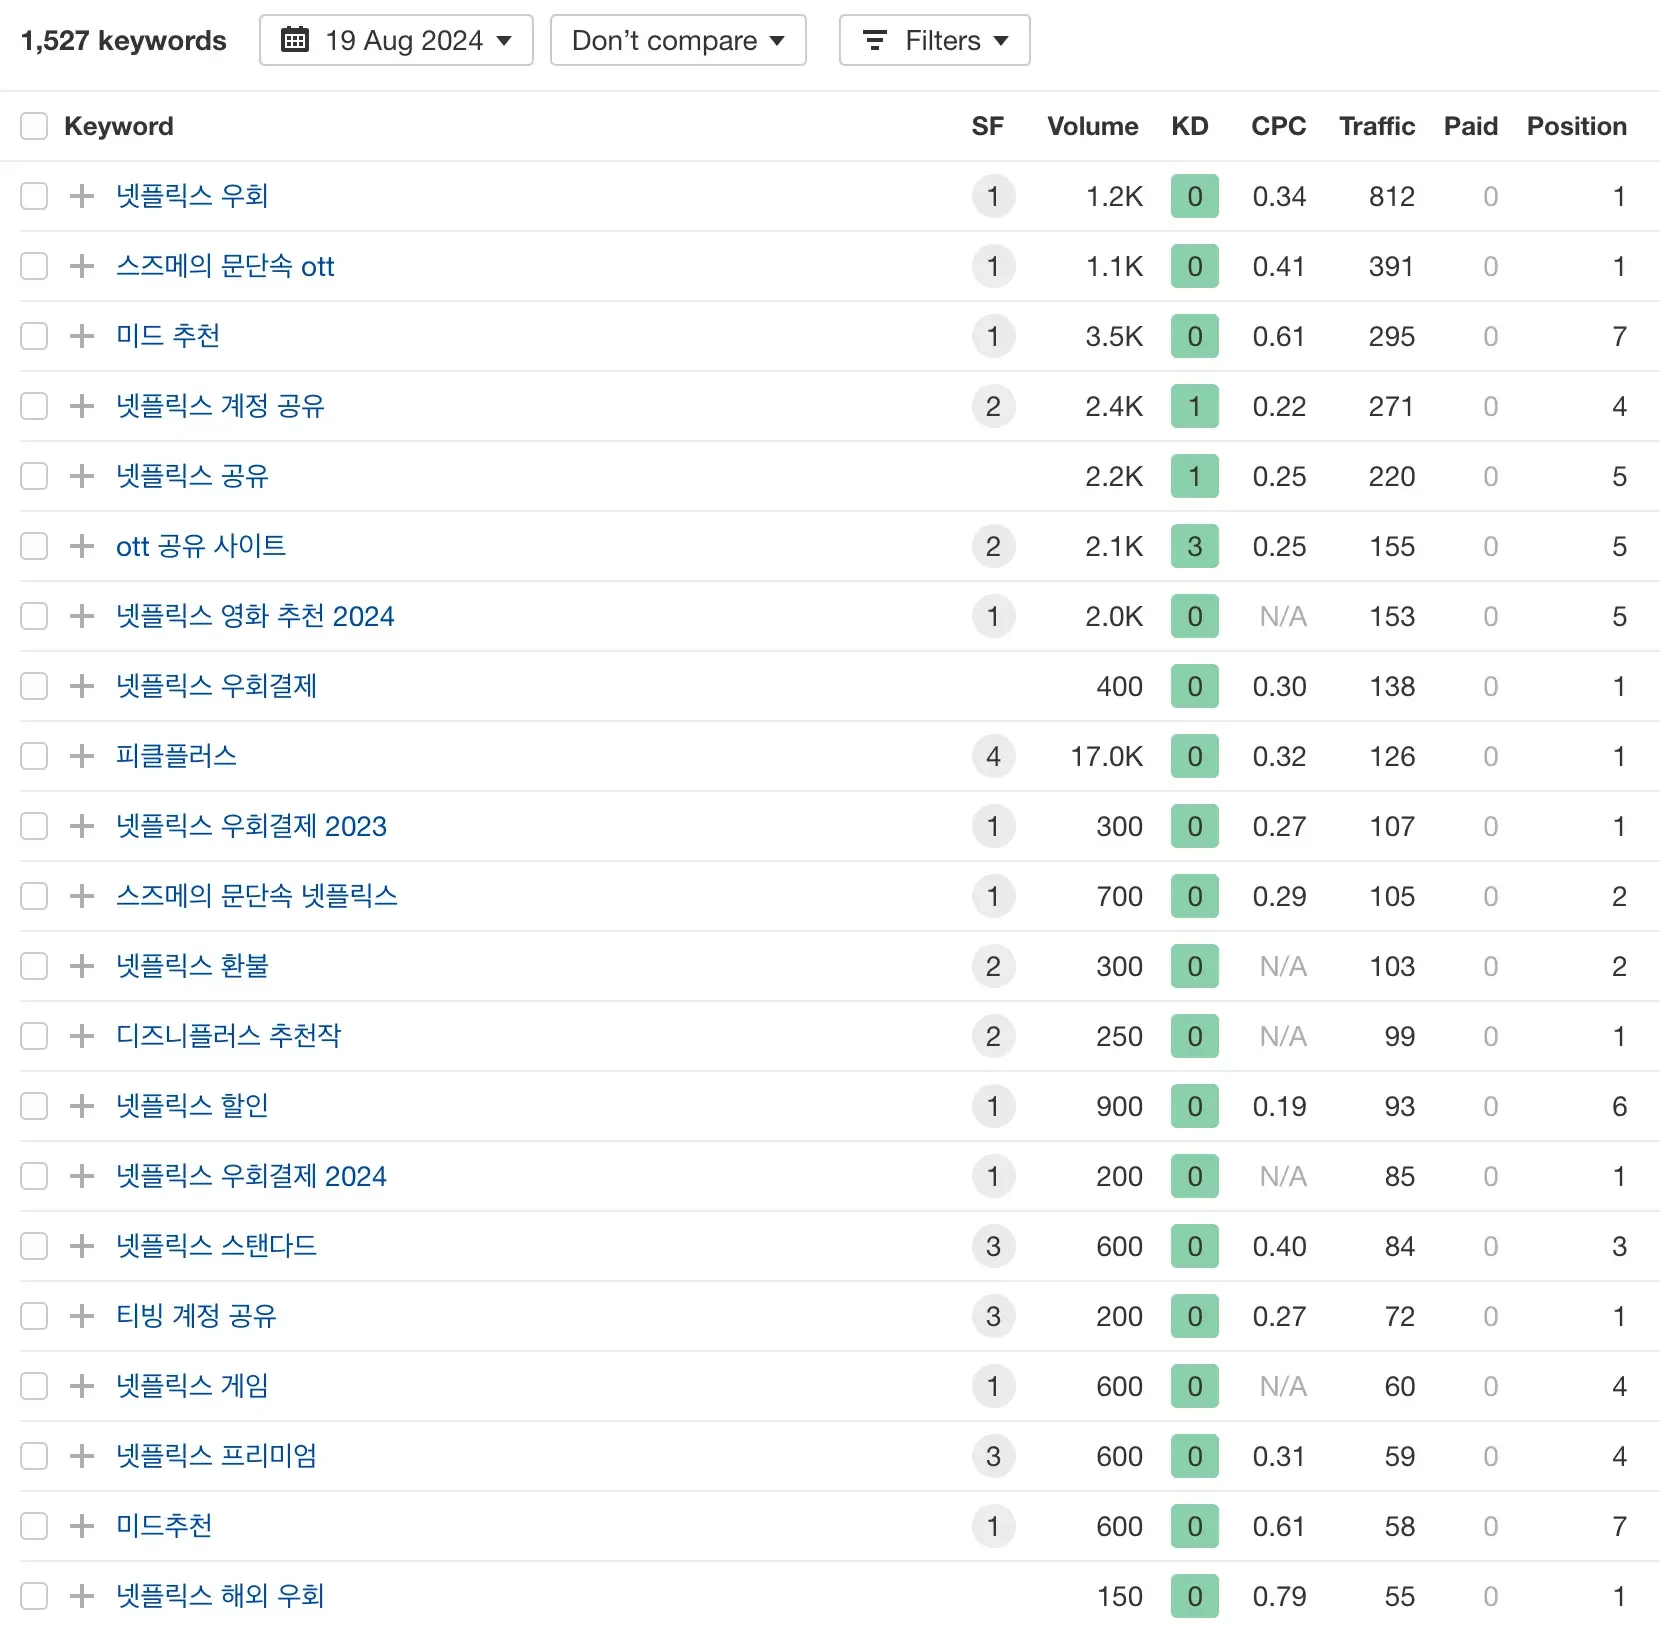This screenshot has width=1660, height=1626.
Task: Click the green KD badge for 넷플릭스 공유
Action: [1194, 476]
